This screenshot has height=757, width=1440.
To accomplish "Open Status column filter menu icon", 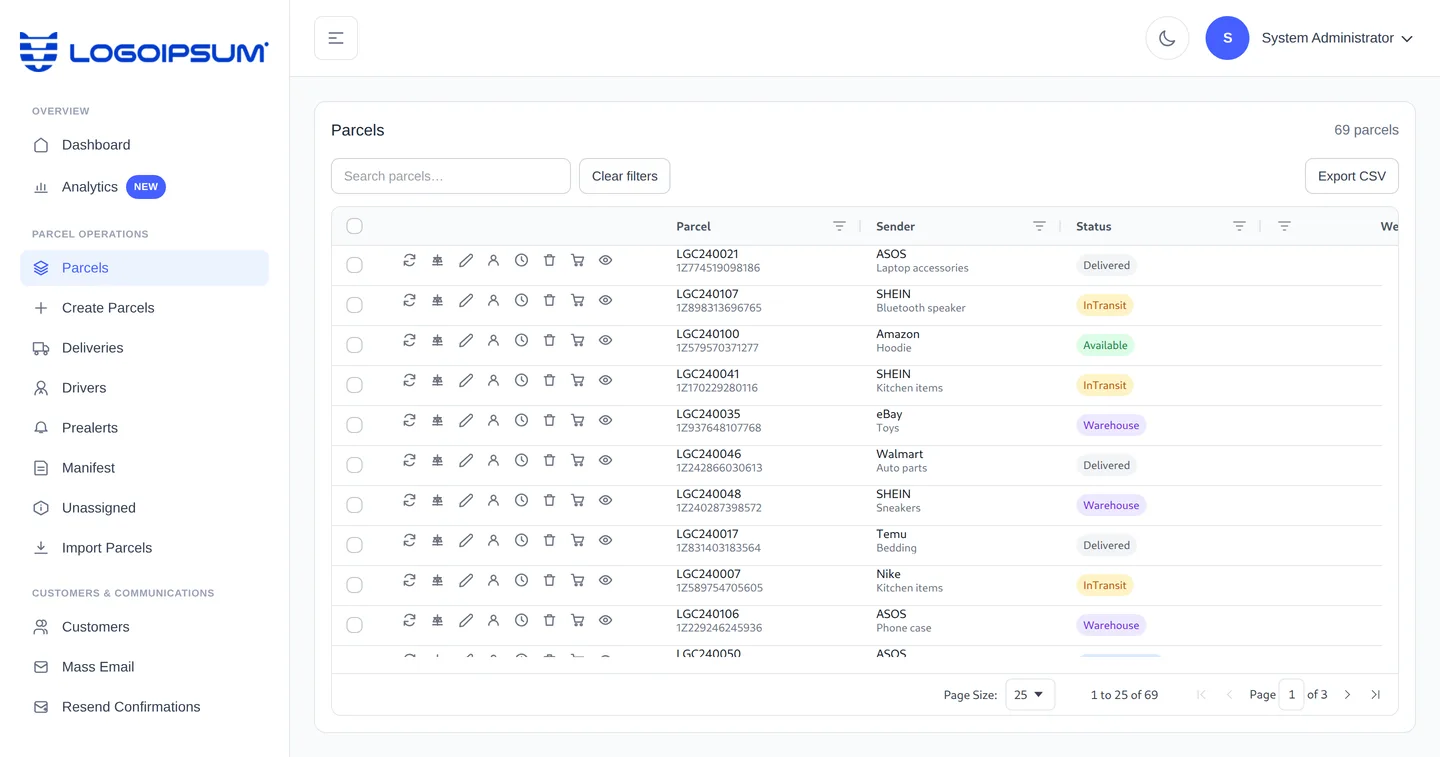I will tap(1239, 226).
